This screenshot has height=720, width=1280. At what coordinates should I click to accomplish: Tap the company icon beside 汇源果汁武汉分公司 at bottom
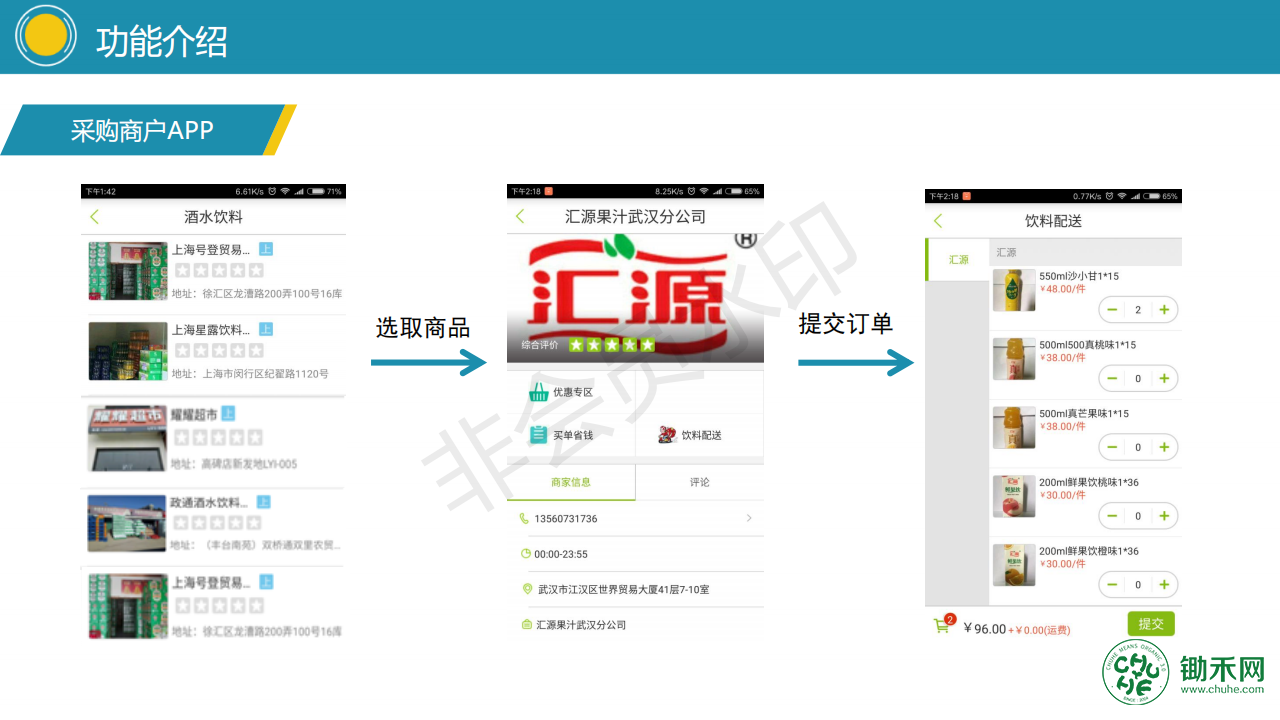click(x=526, y=625)
